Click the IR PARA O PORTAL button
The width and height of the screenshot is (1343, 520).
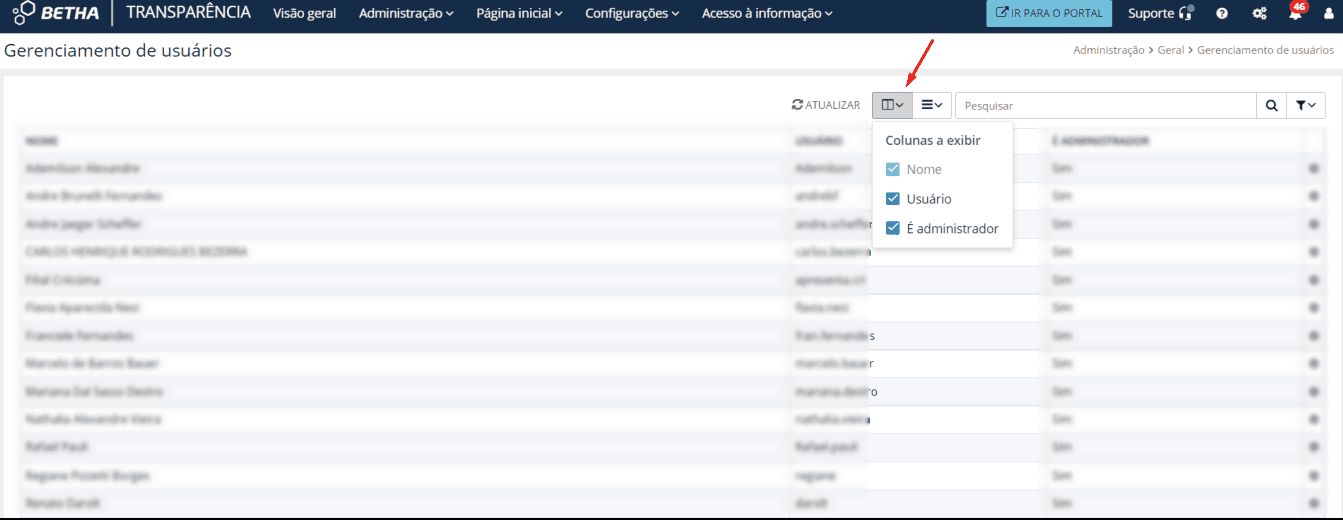pyautogui.click(x=1048, y=14)
